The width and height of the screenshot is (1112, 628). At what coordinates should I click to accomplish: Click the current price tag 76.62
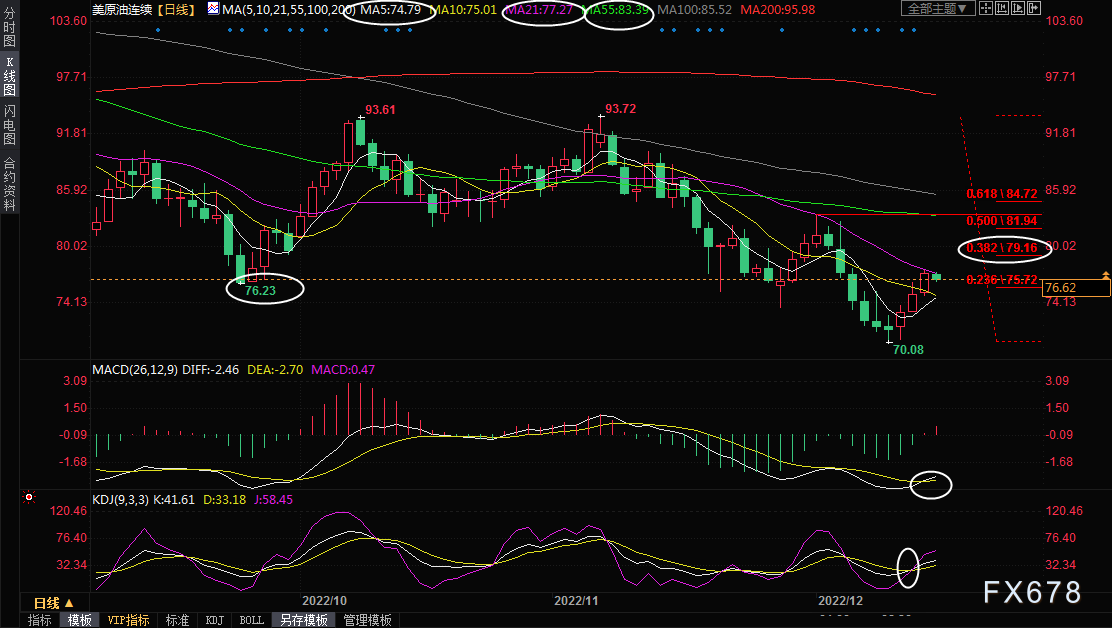click(1075, 288)
